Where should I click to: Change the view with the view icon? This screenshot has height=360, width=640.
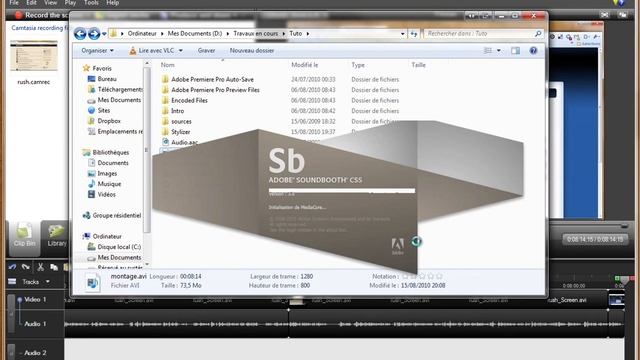[488, 51]
